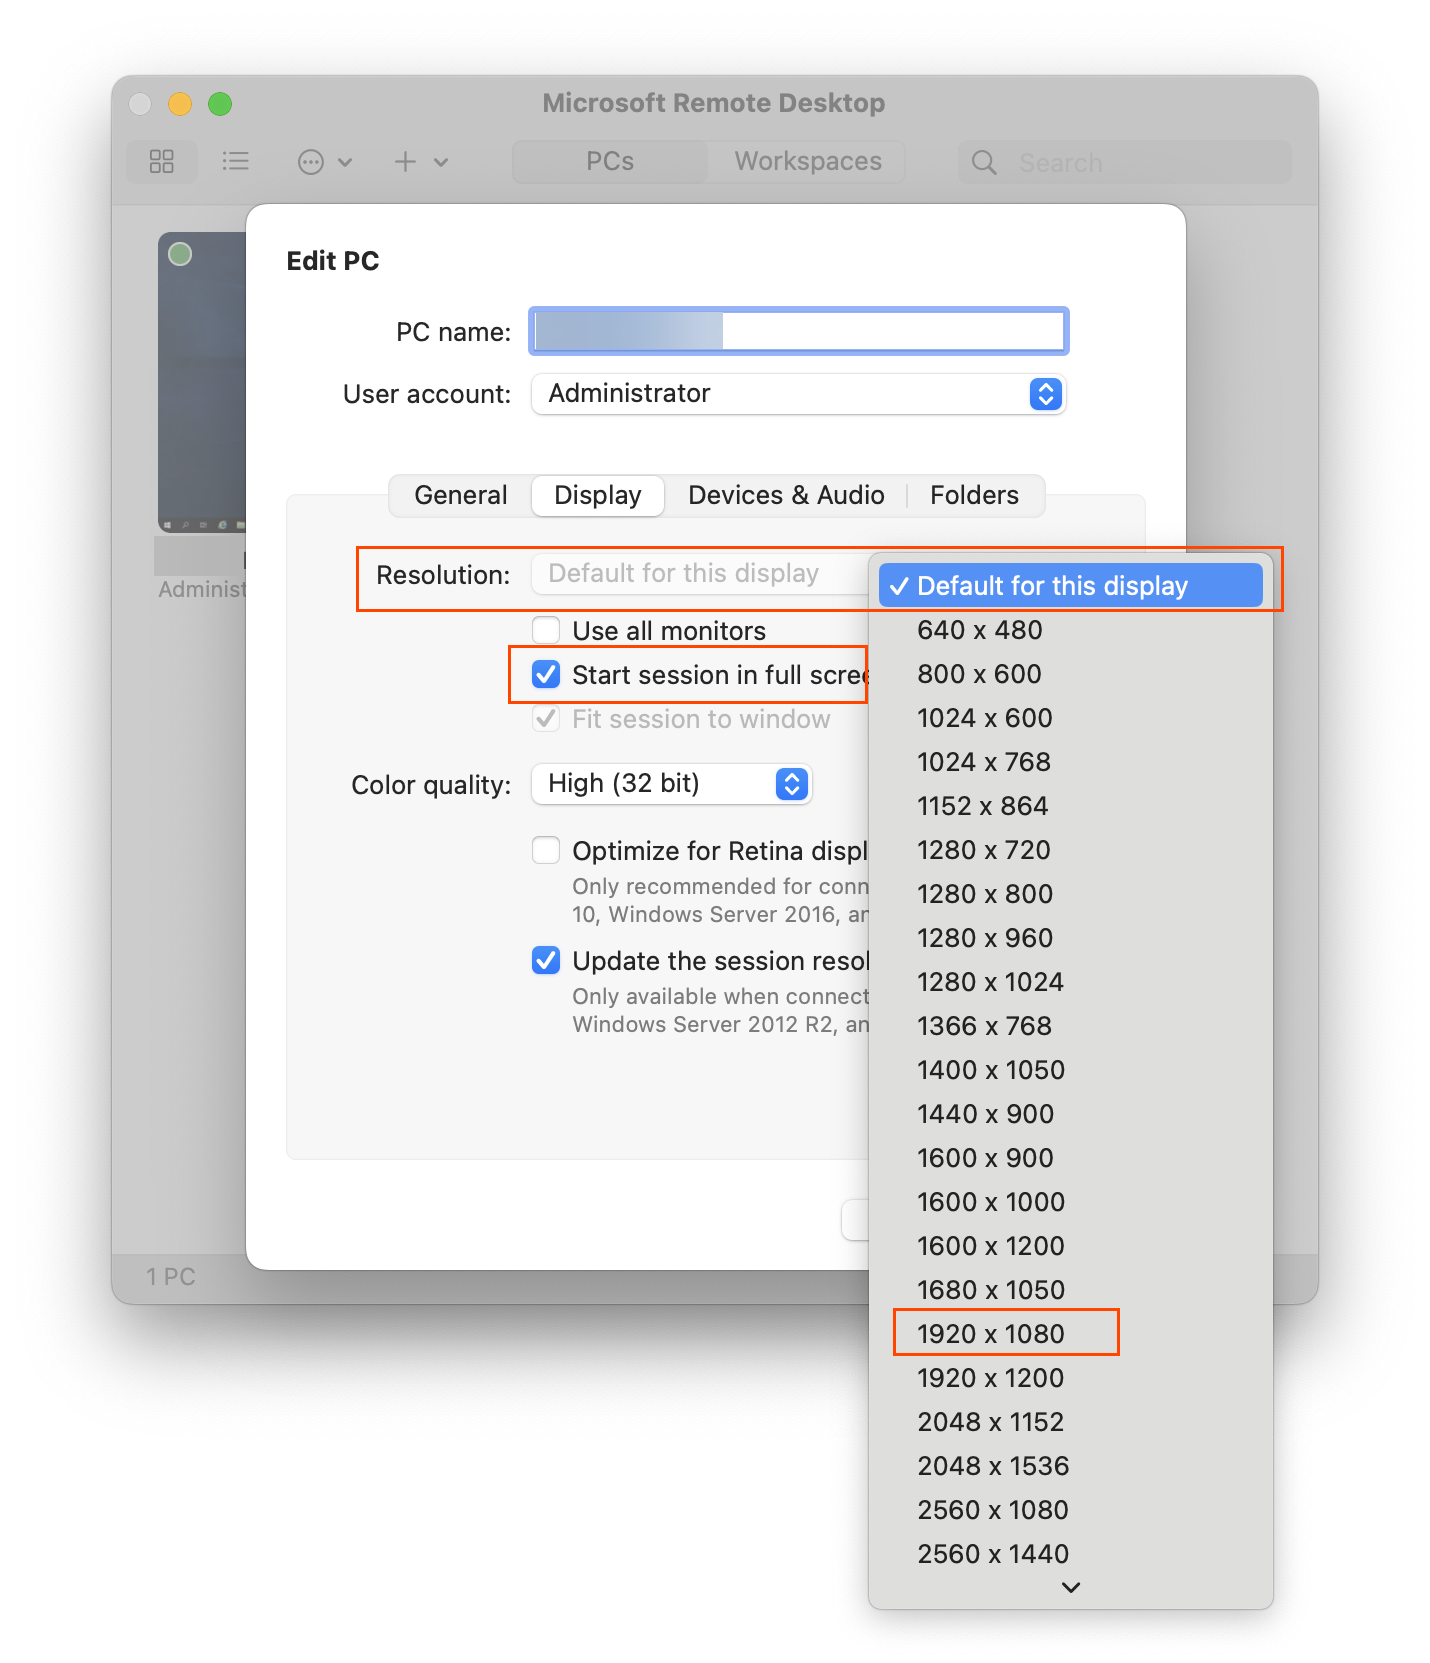1430x1663 pixels.
Task: Open the ellipsis actions menu icon
Action: pos(312,162)
